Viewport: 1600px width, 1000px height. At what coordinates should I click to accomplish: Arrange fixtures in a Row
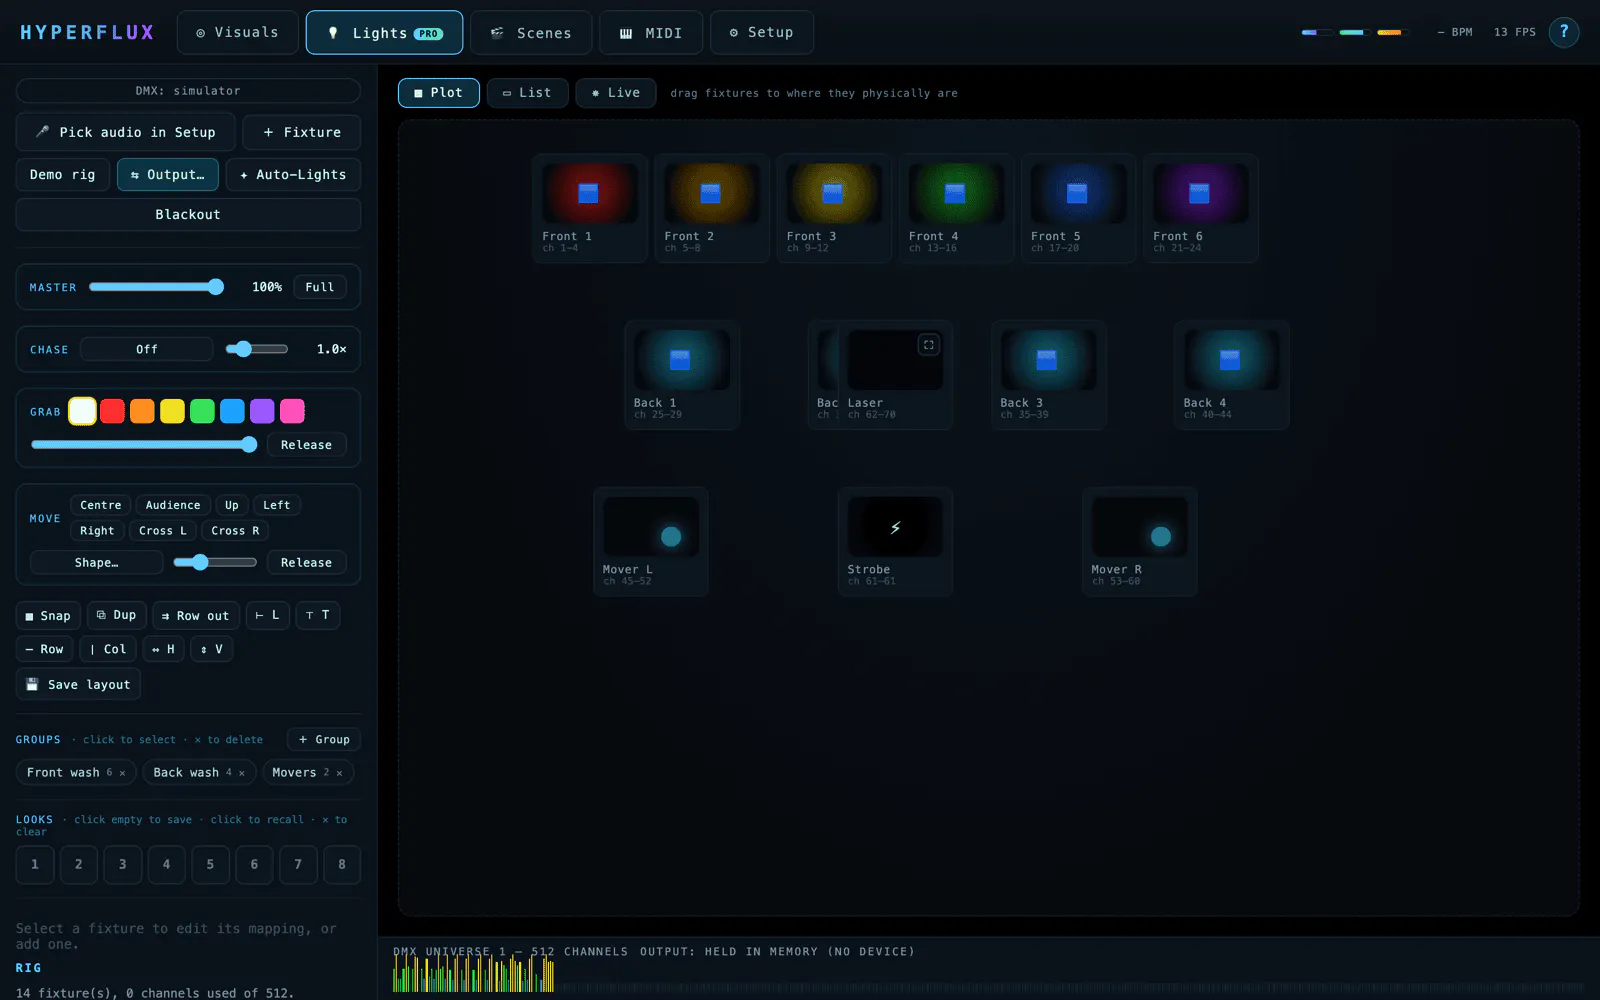coord(45,649)
